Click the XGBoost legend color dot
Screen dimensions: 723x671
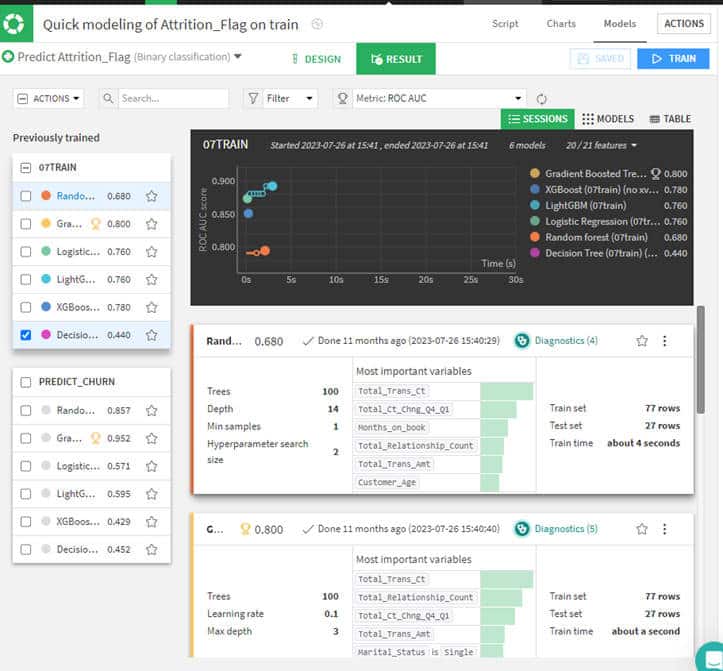click(535, 189)
